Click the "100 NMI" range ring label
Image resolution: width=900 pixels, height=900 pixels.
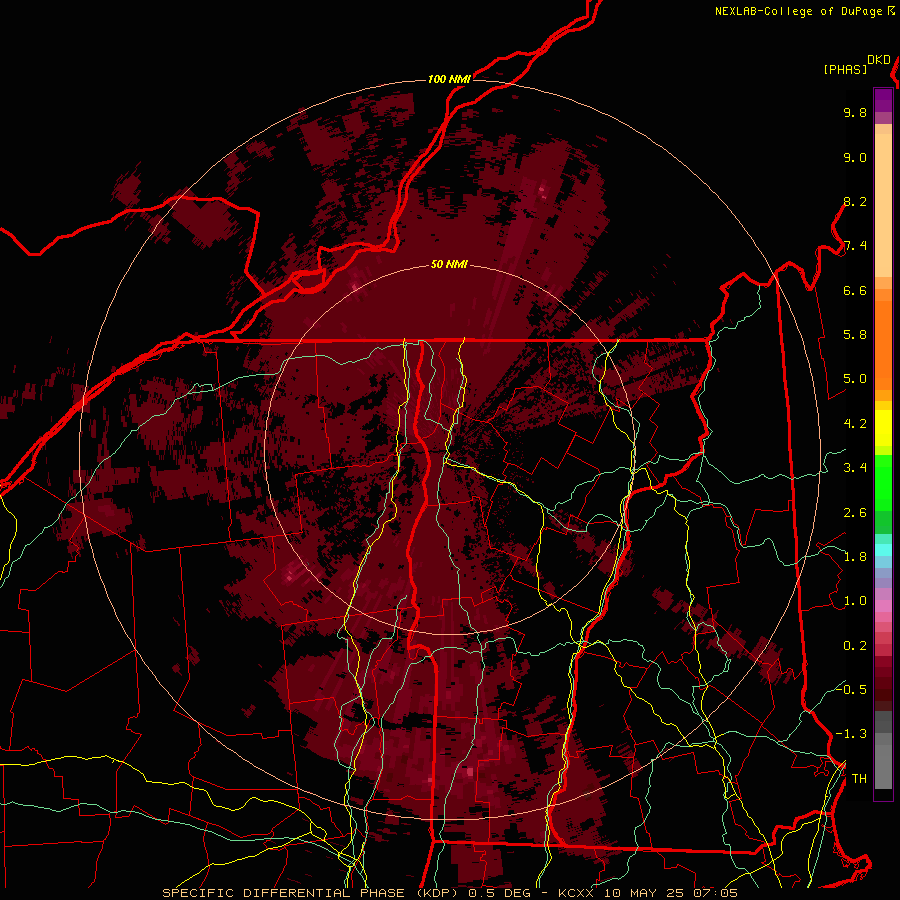[449, 79]
